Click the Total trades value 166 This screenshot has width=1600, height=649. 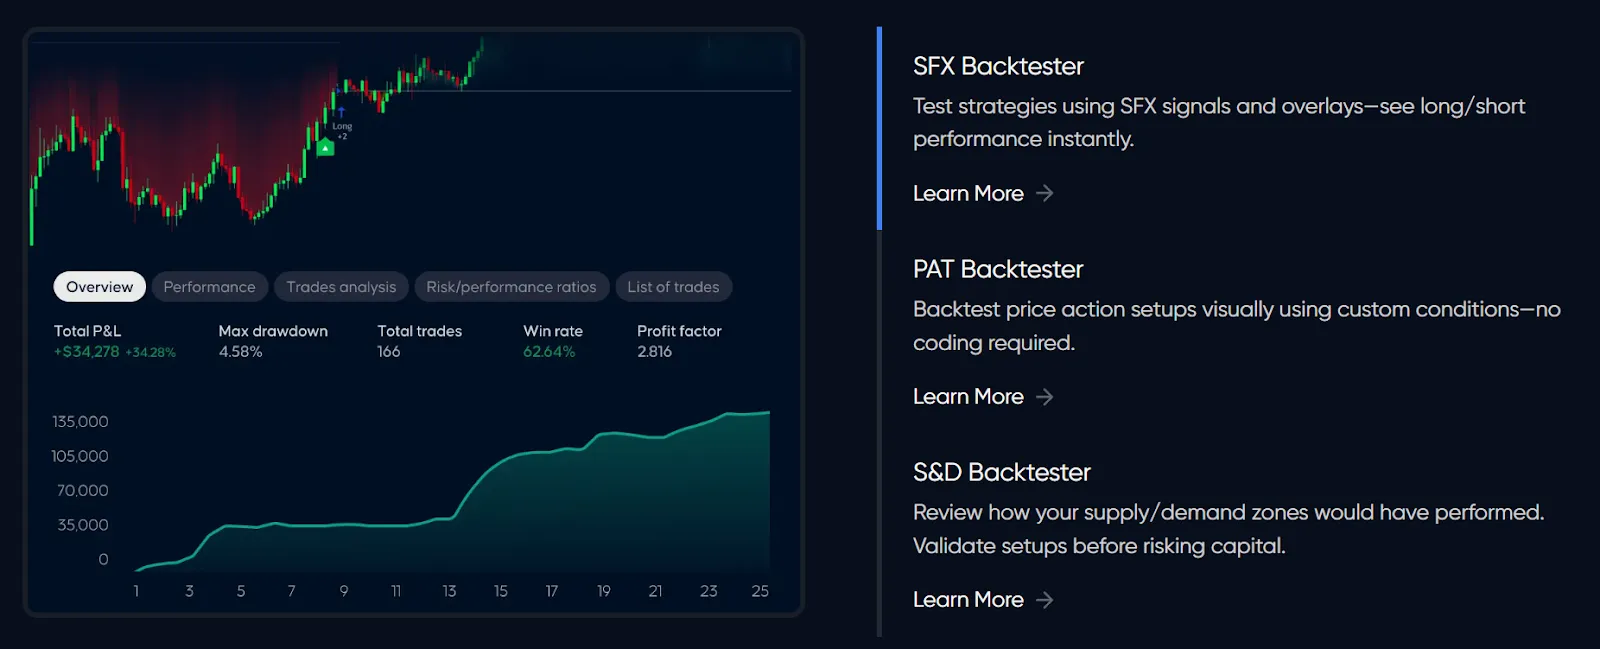(389, 352)
